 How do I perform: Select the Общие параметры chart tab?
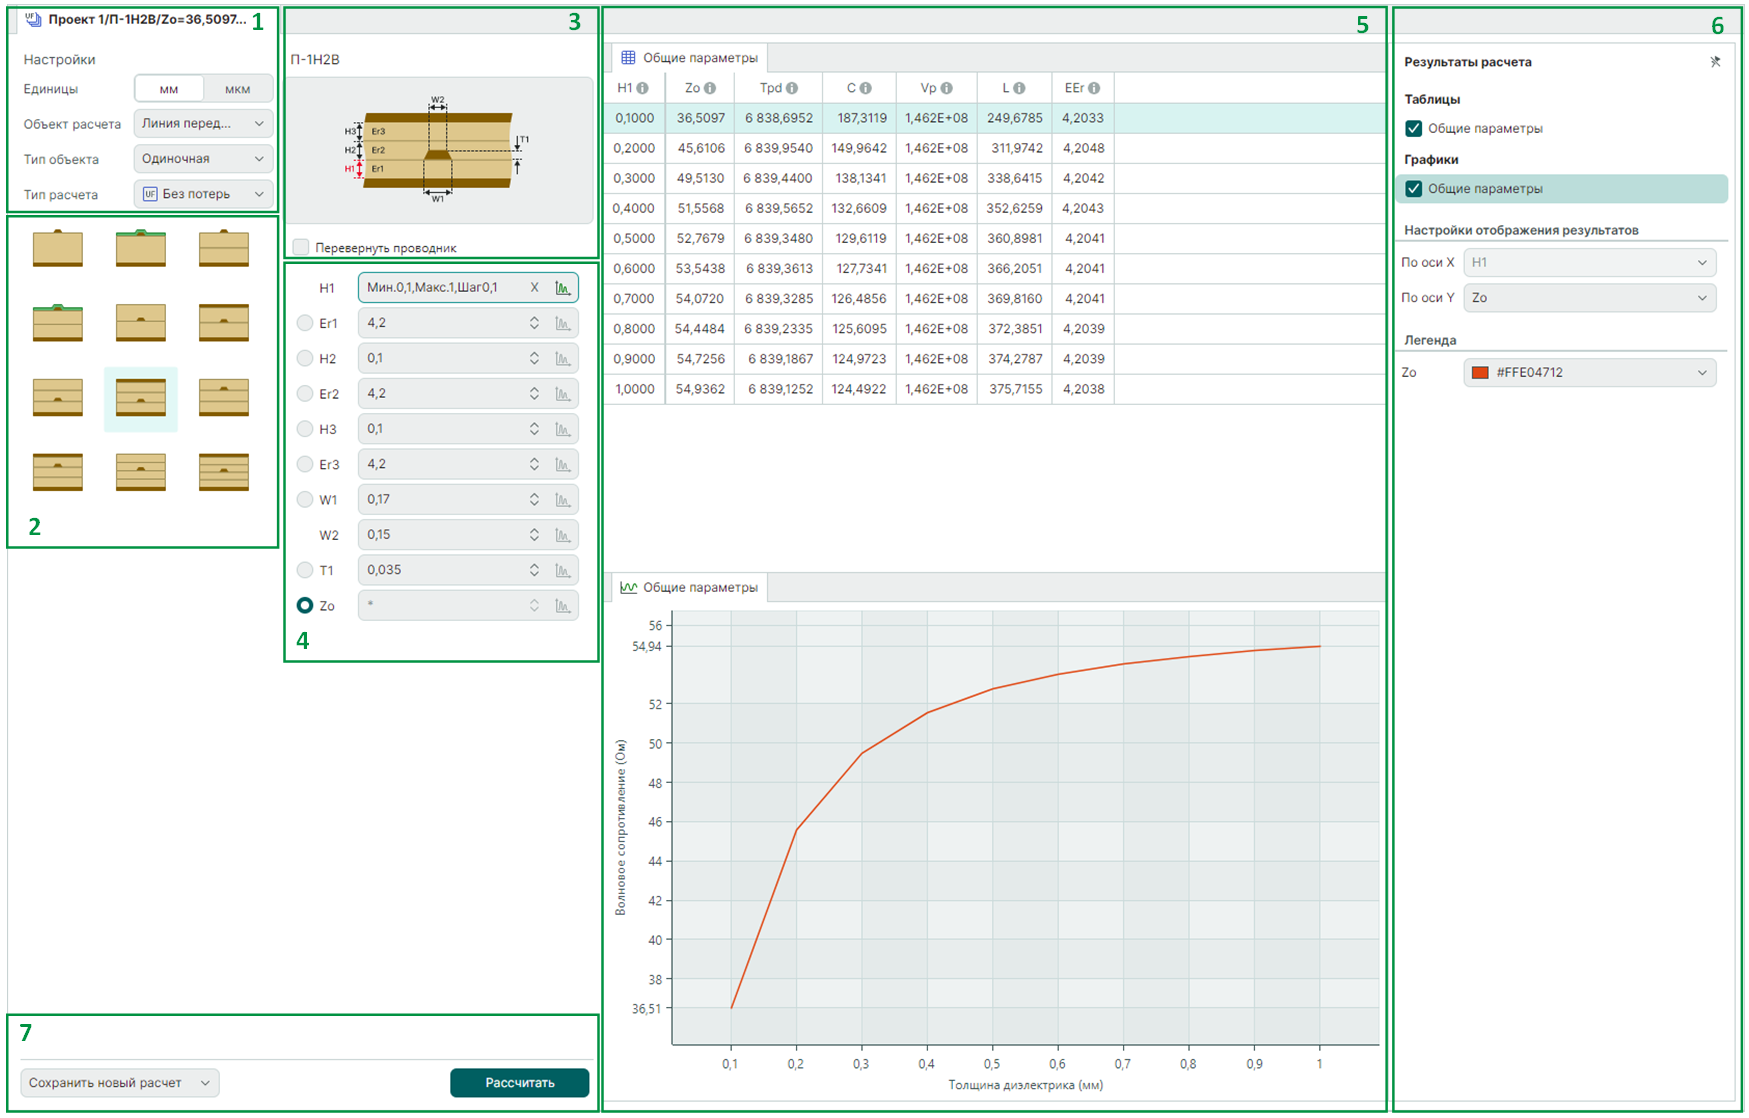(689, 588)
